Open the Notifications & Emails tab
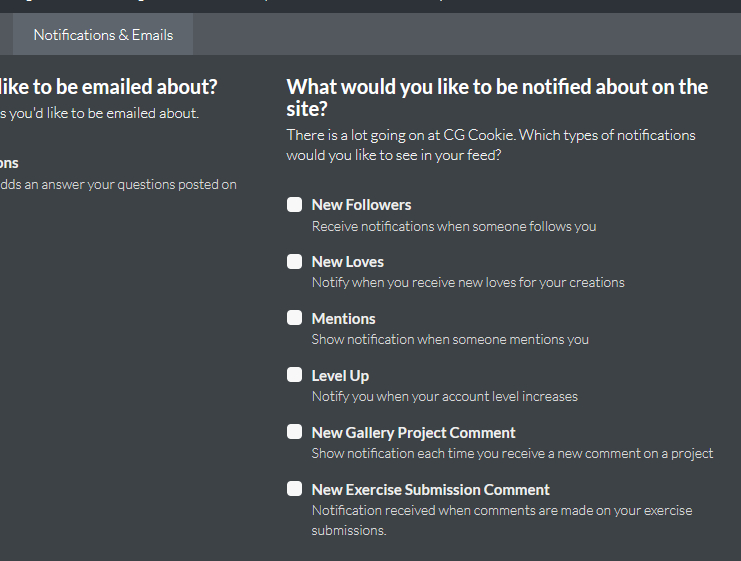This screenshot has width=741, height=561. click(103, 35)
